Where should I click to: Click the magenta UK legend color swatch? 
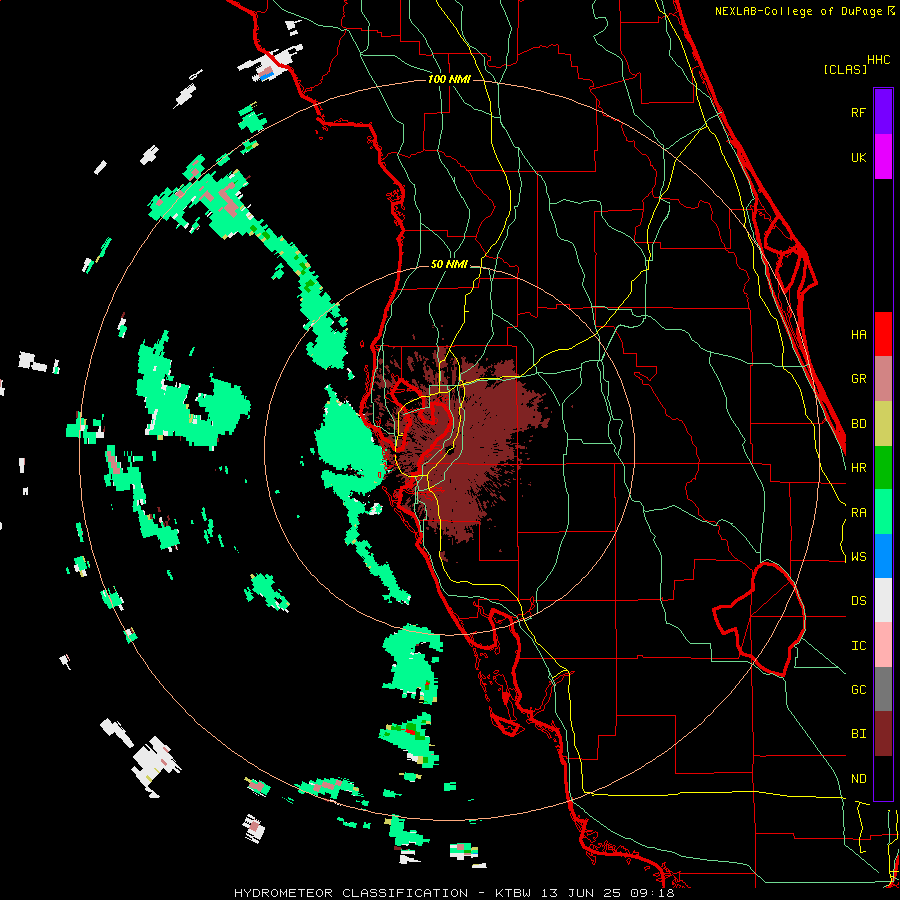(x=883, y=157)
